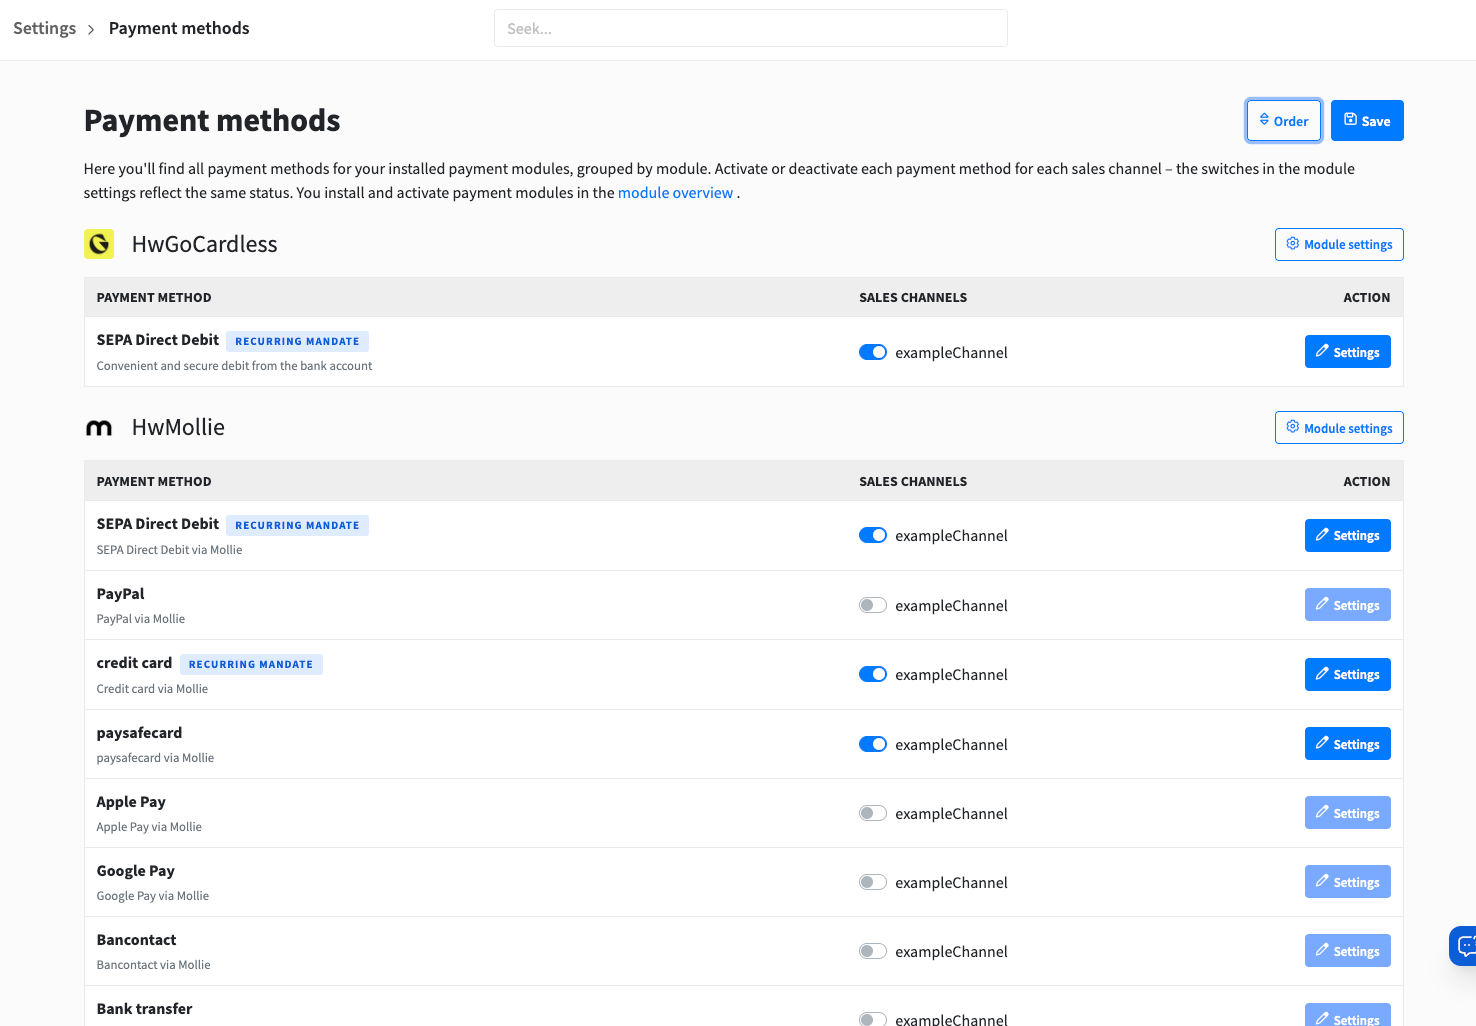Save the payment methods
The height and width of the screenshot is (1026, 1476).
1367,121
